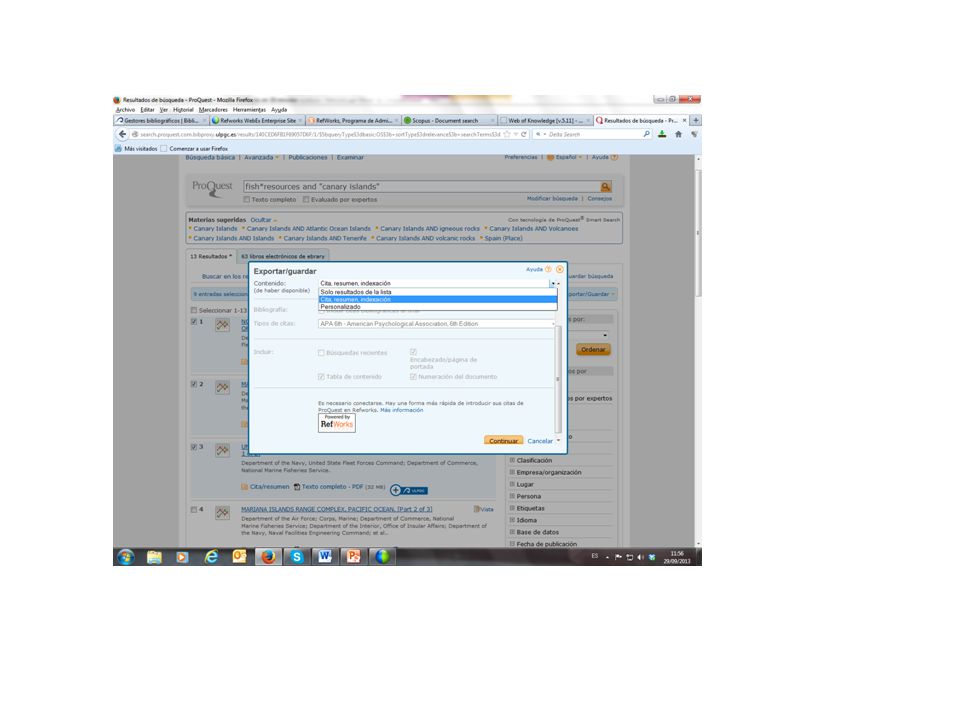The height and width of the screenshot is (720, 960).
Task: Uncheck result 3 checkbox
Action: tap(194, 447)
